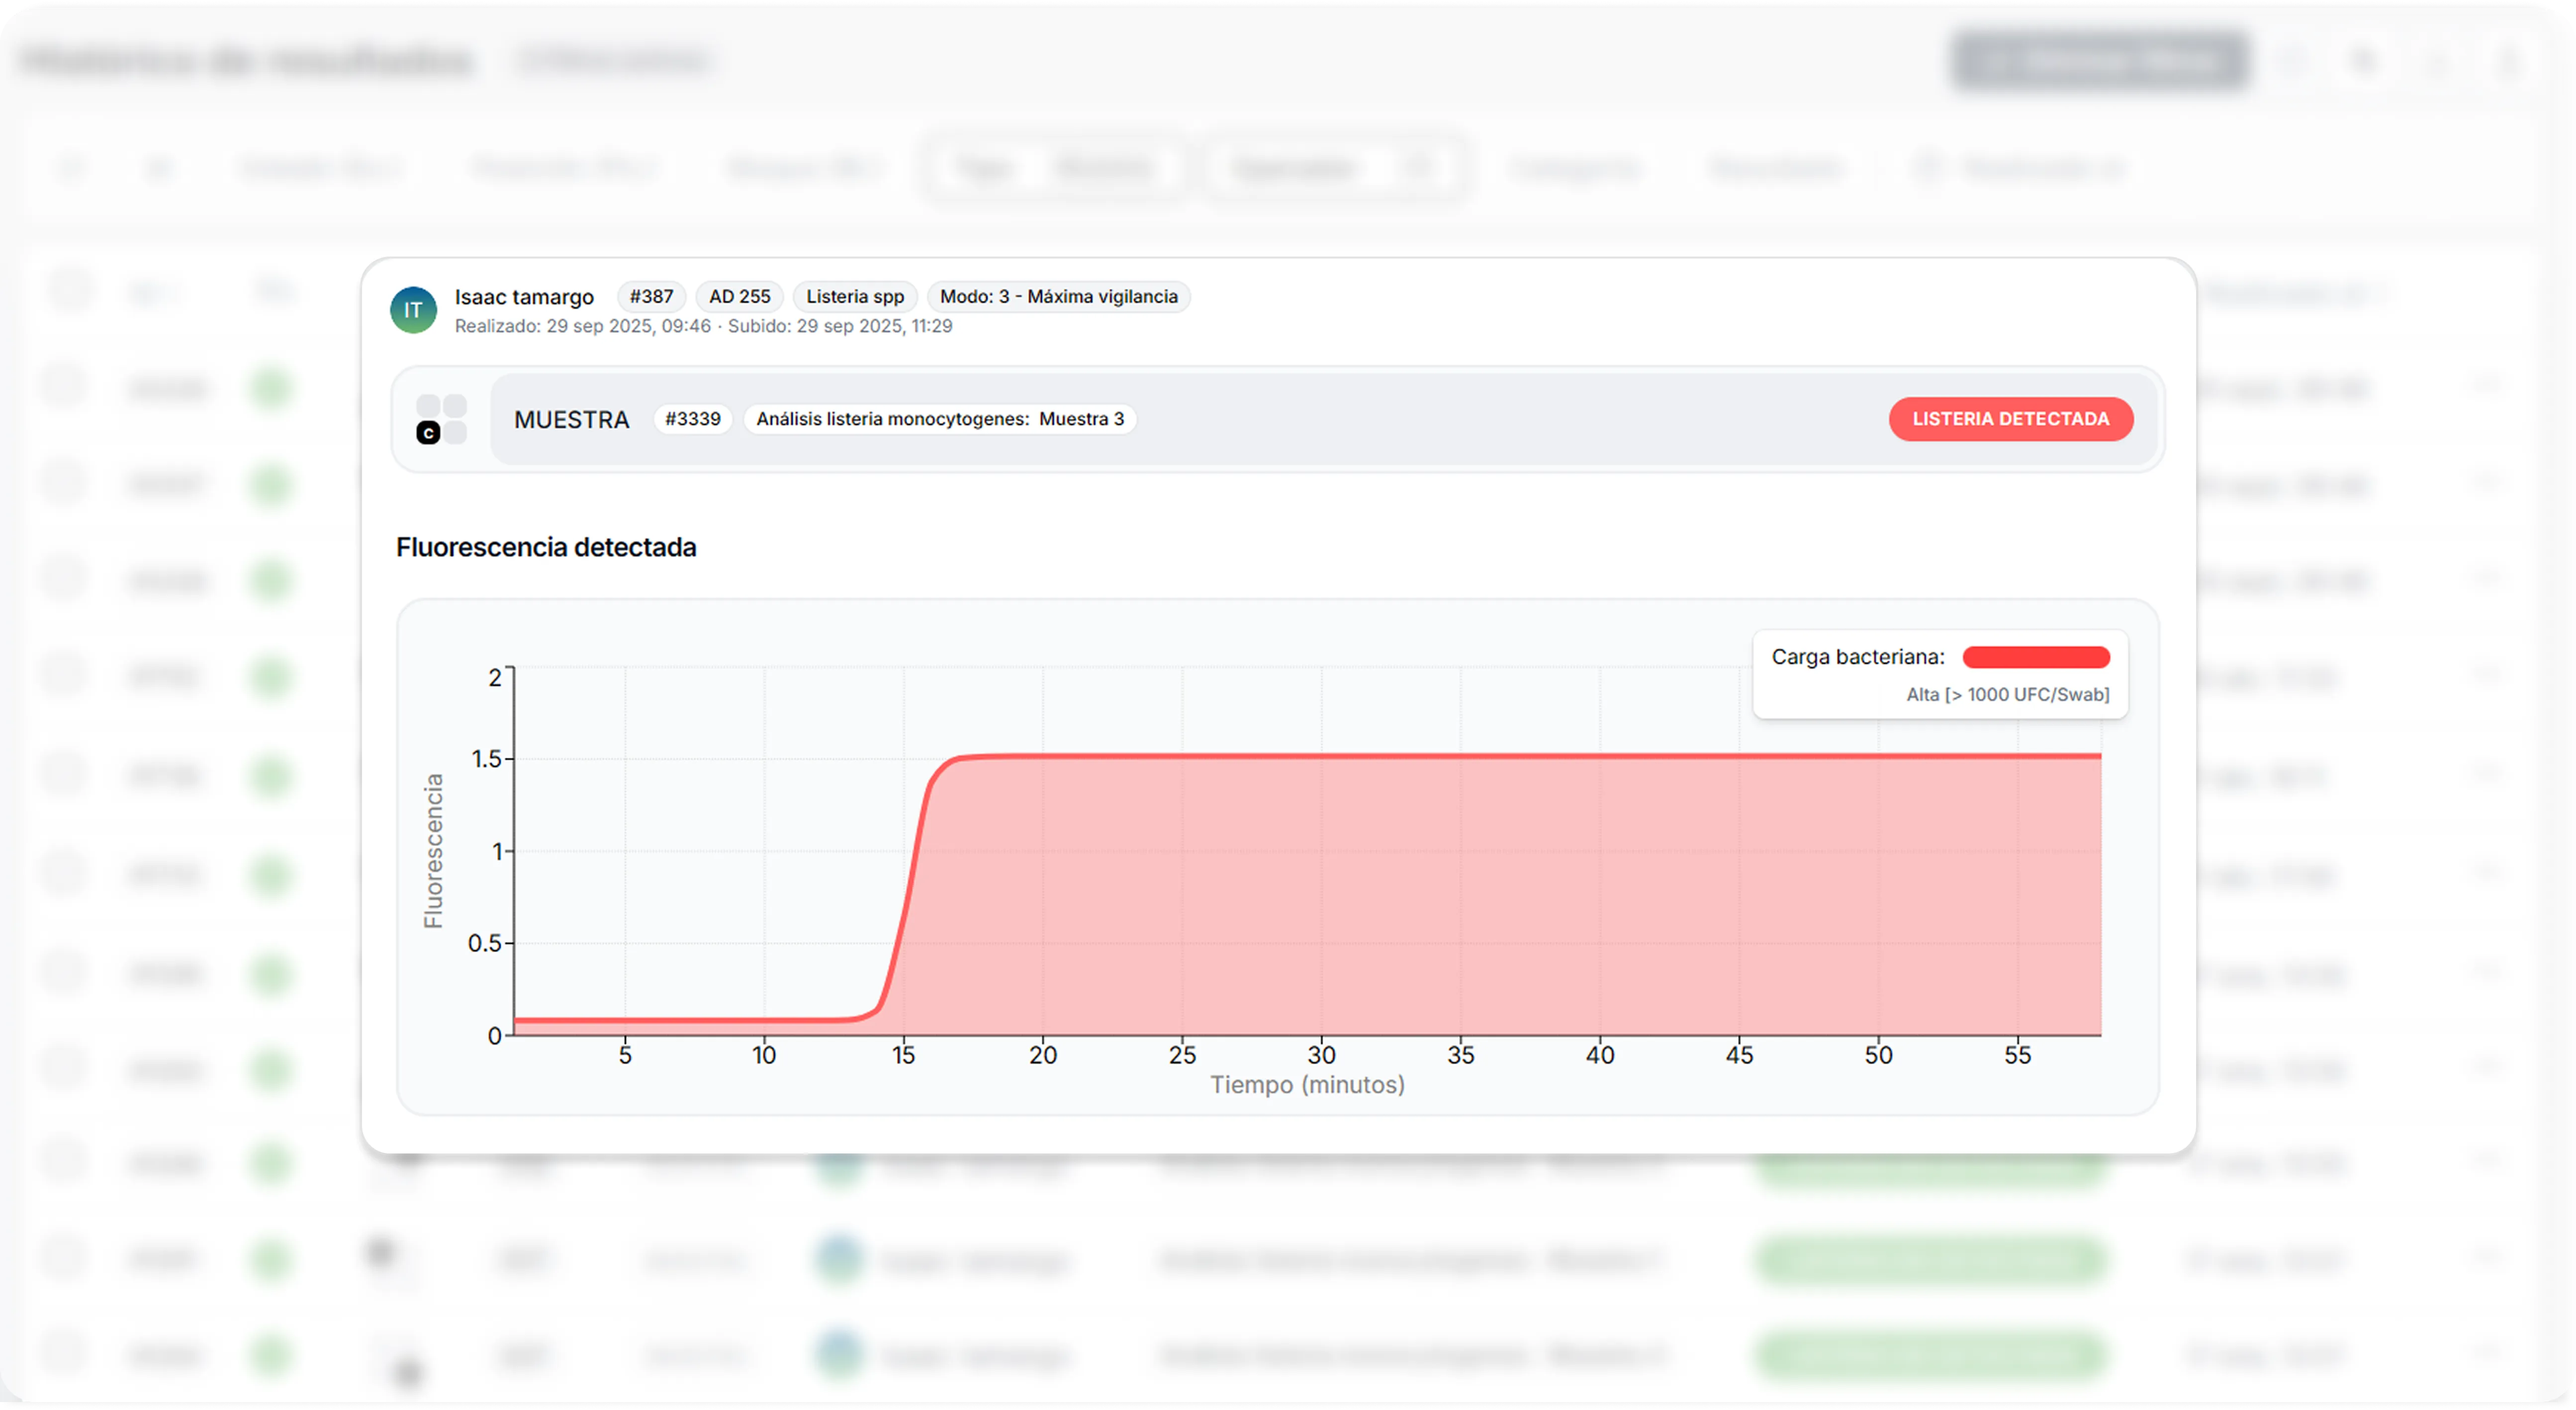Open the Categoría filter behind the modal

1575,168
